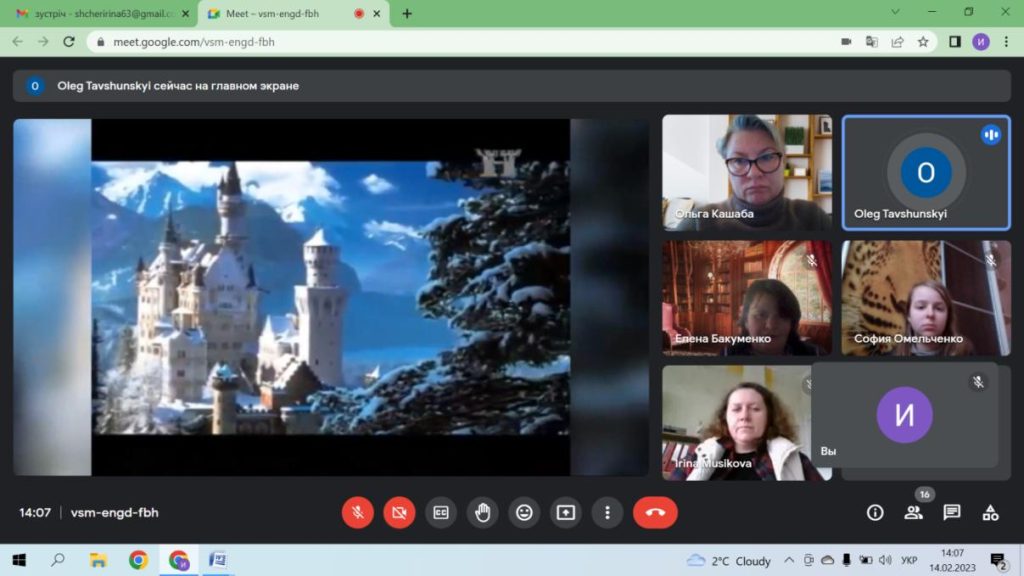Select Ольга Кашаба video tile
The width and height of the screenshot is (1024, 576).
point(747,172)
